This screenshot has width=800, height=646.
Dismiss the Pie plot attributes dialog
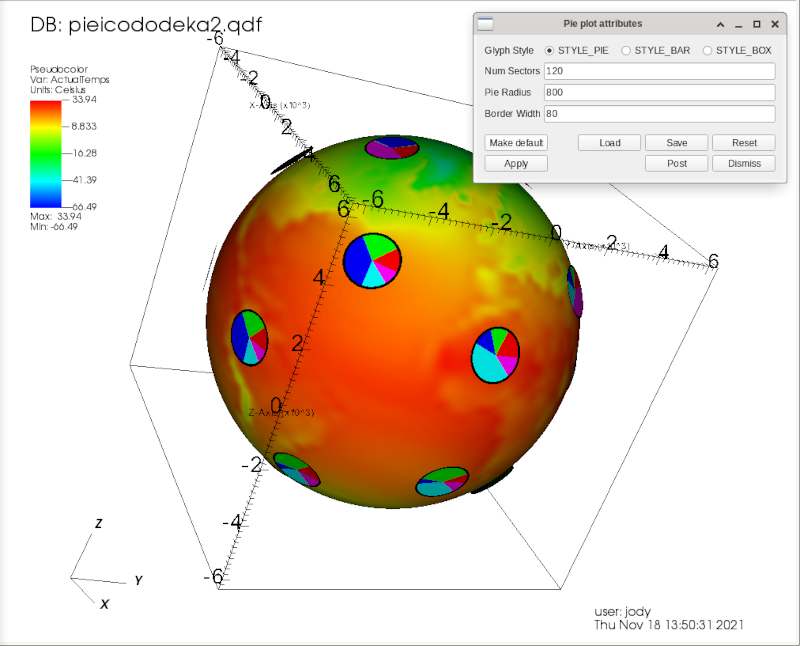tap(744, 164)
